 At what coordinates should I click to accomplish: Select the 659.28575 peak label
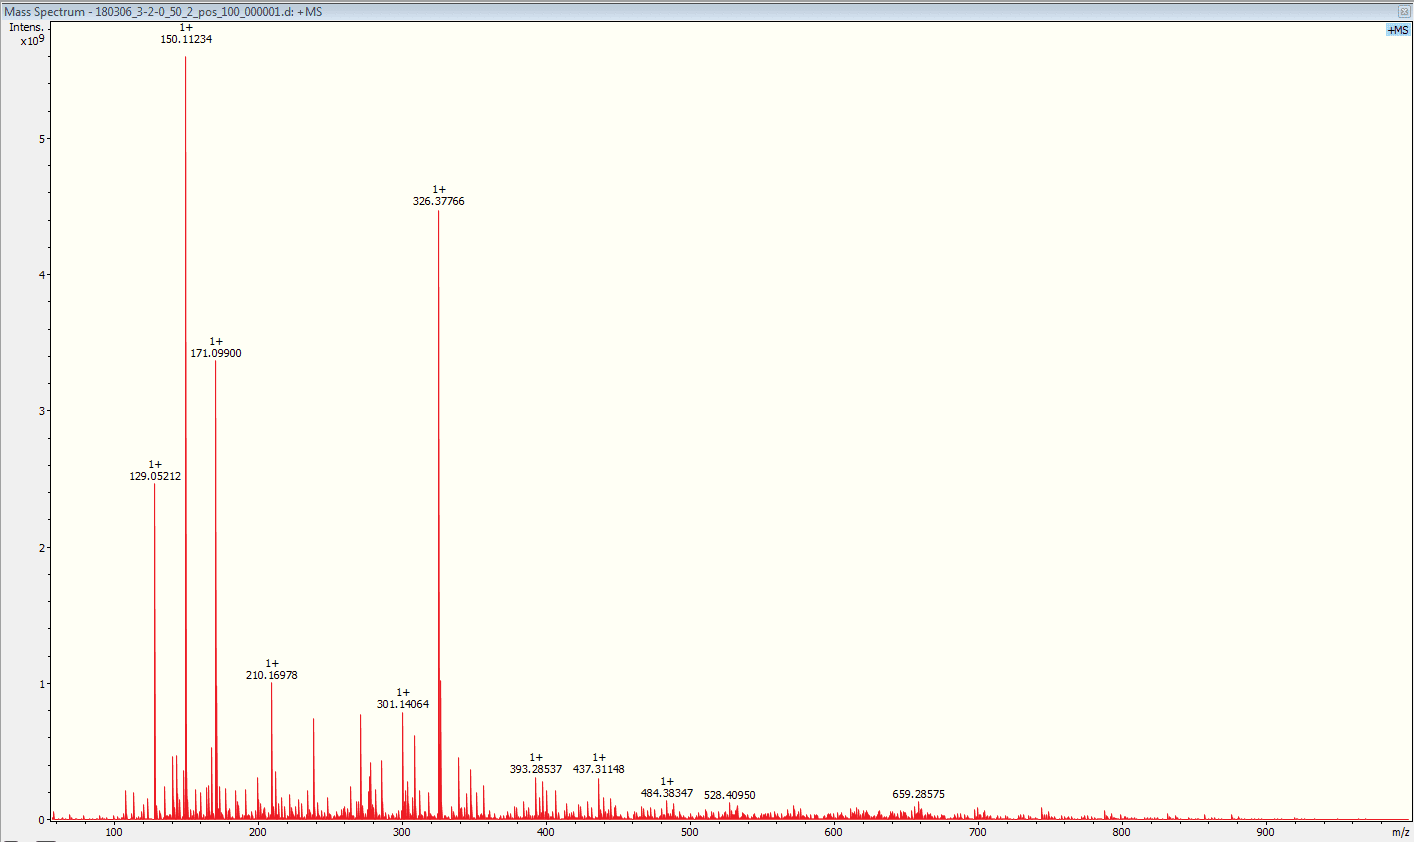tap(919, 794)
